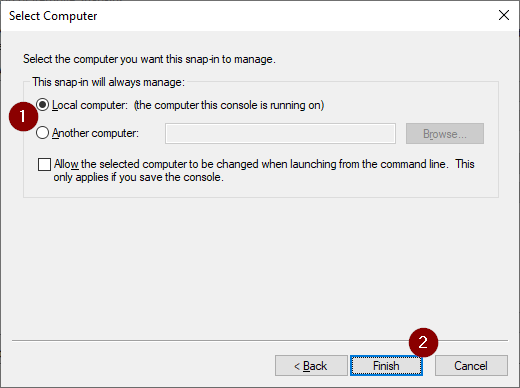520x388 pixels.
Task: Click "(the computer this console is running on)" text
Action: [x=229, y=105]
